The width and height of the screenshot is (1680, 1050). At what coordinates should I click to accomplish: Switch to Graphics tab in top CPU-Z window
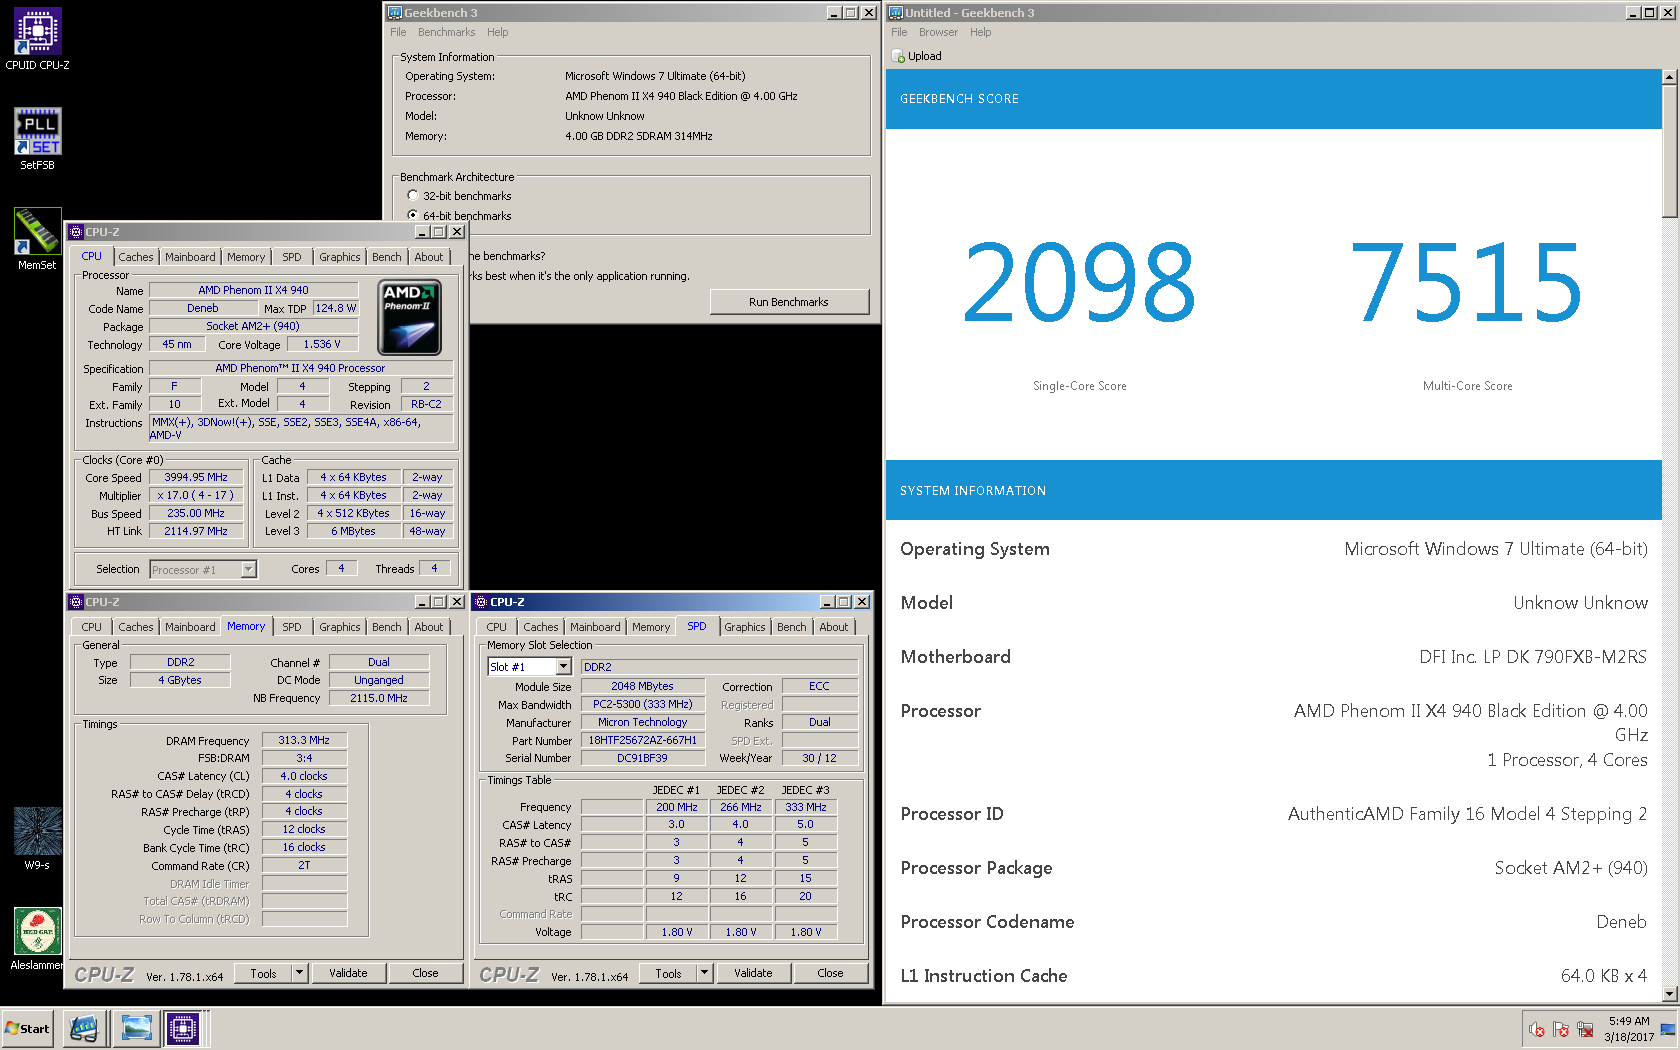click(340, 257)
